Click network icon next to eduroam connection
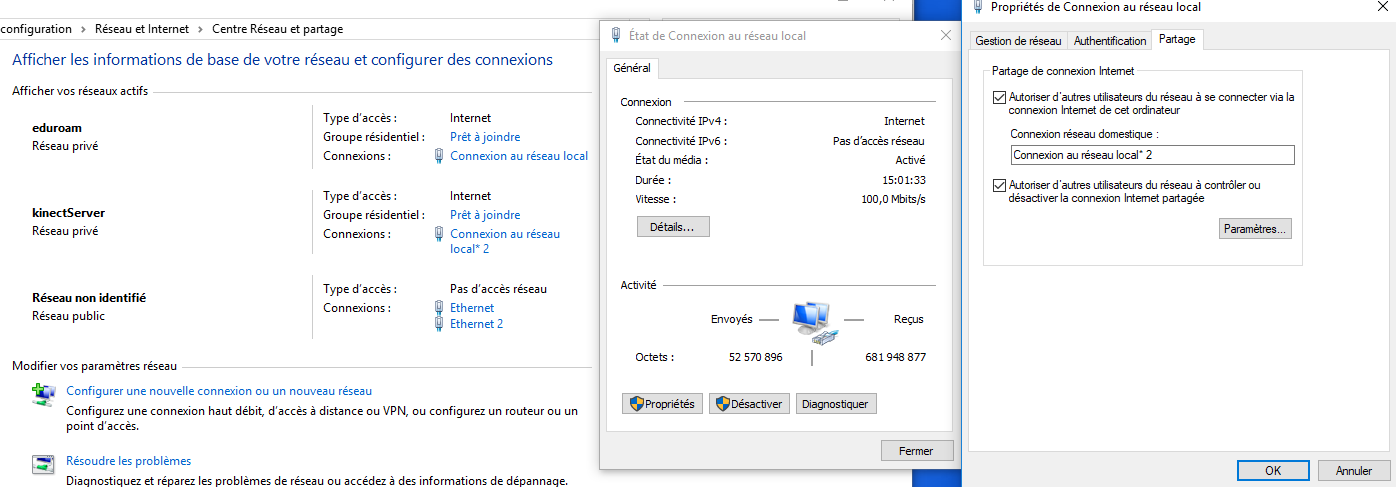Viewport: 1396px width, 492px height. (439, 156)
